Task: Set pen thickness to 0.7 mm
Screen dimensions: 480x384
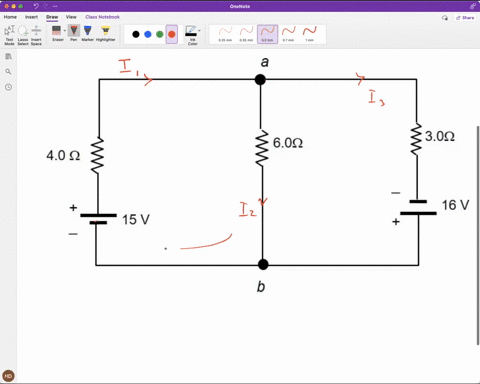Action: pyautogui.click(x=288, y=34)
